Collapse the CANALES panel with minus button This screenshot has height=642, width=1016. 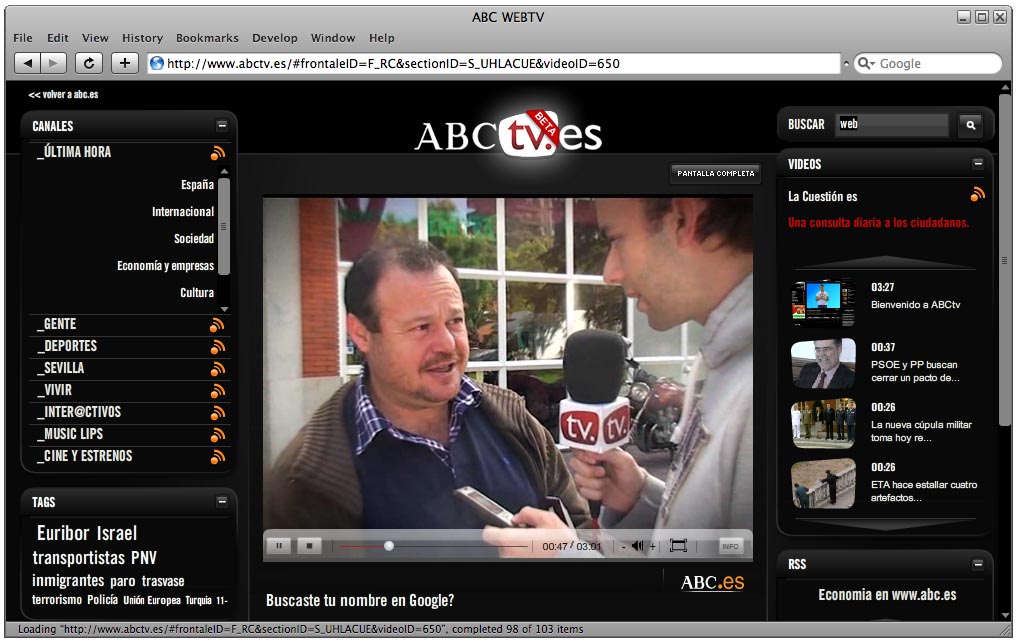222,126
